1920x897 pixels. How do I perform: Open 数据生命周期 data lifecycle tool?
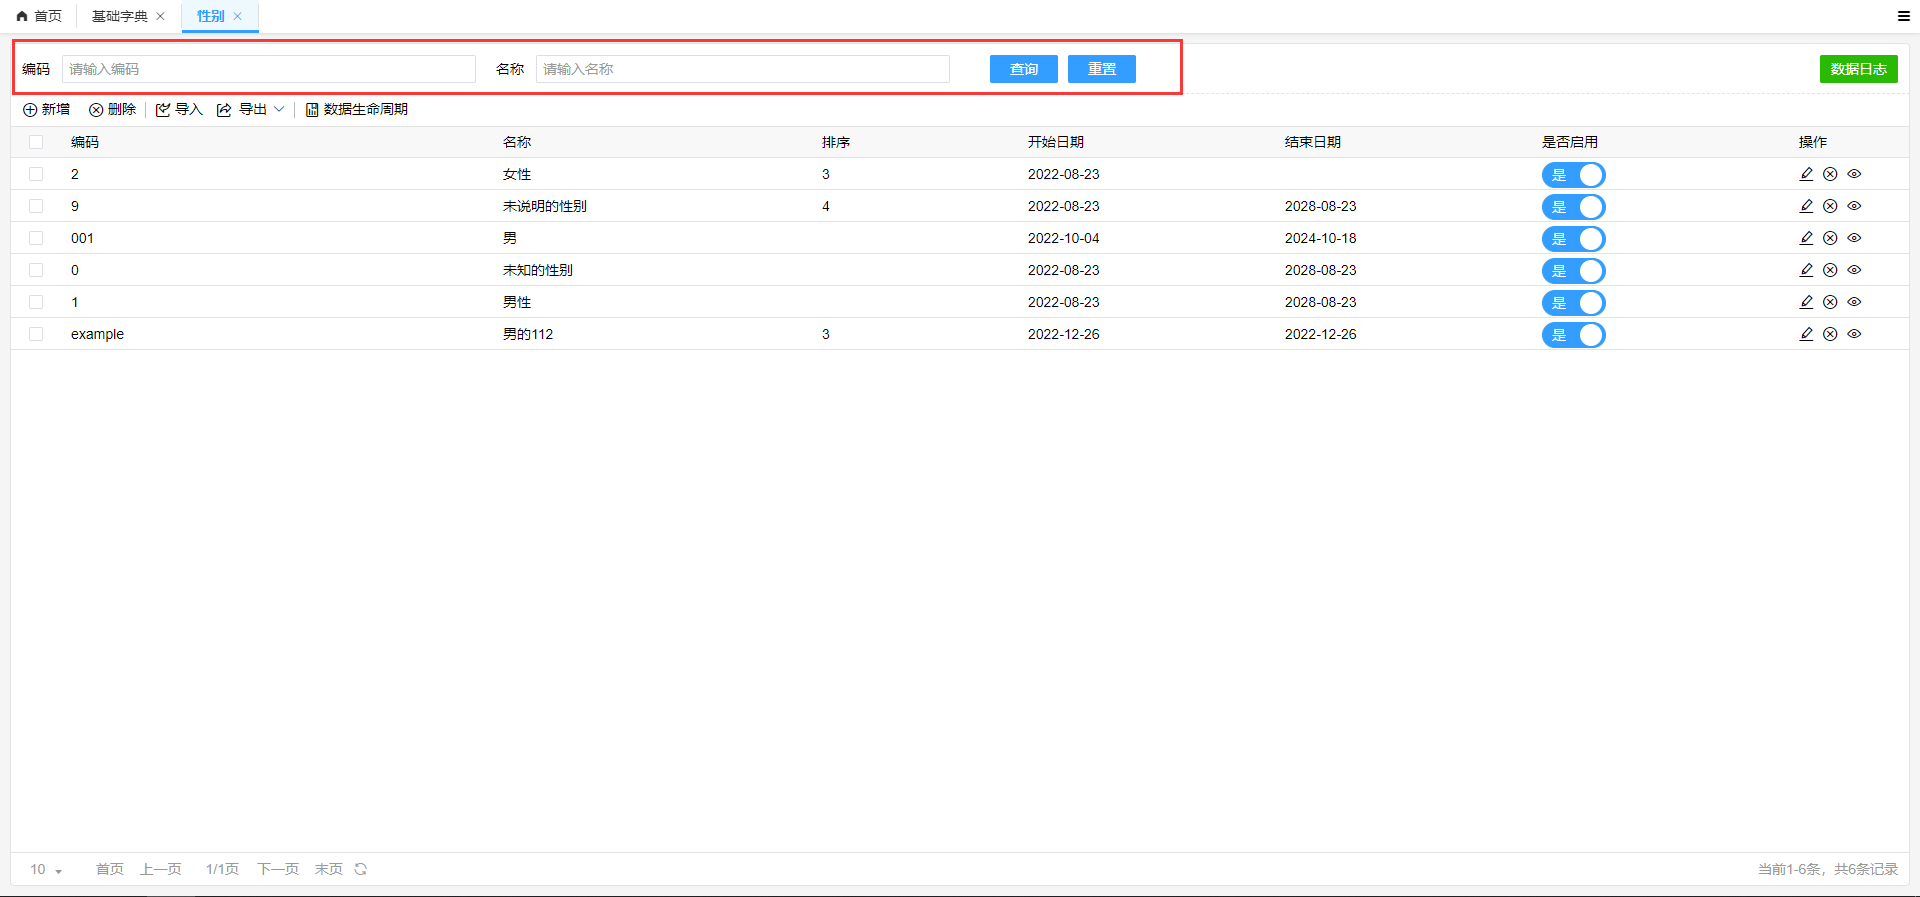356,109
